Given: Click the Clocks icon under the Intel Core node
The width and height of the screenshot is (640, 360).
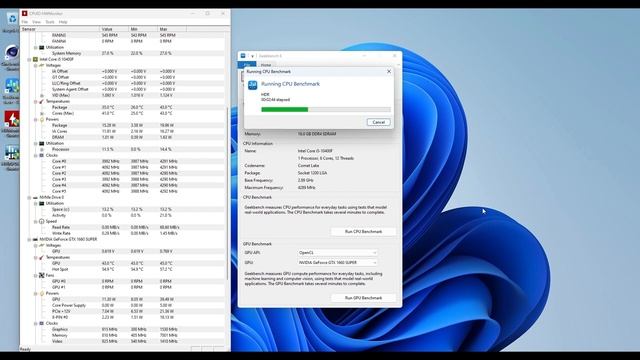Looking at the screenshot, I should pos(41,155).
